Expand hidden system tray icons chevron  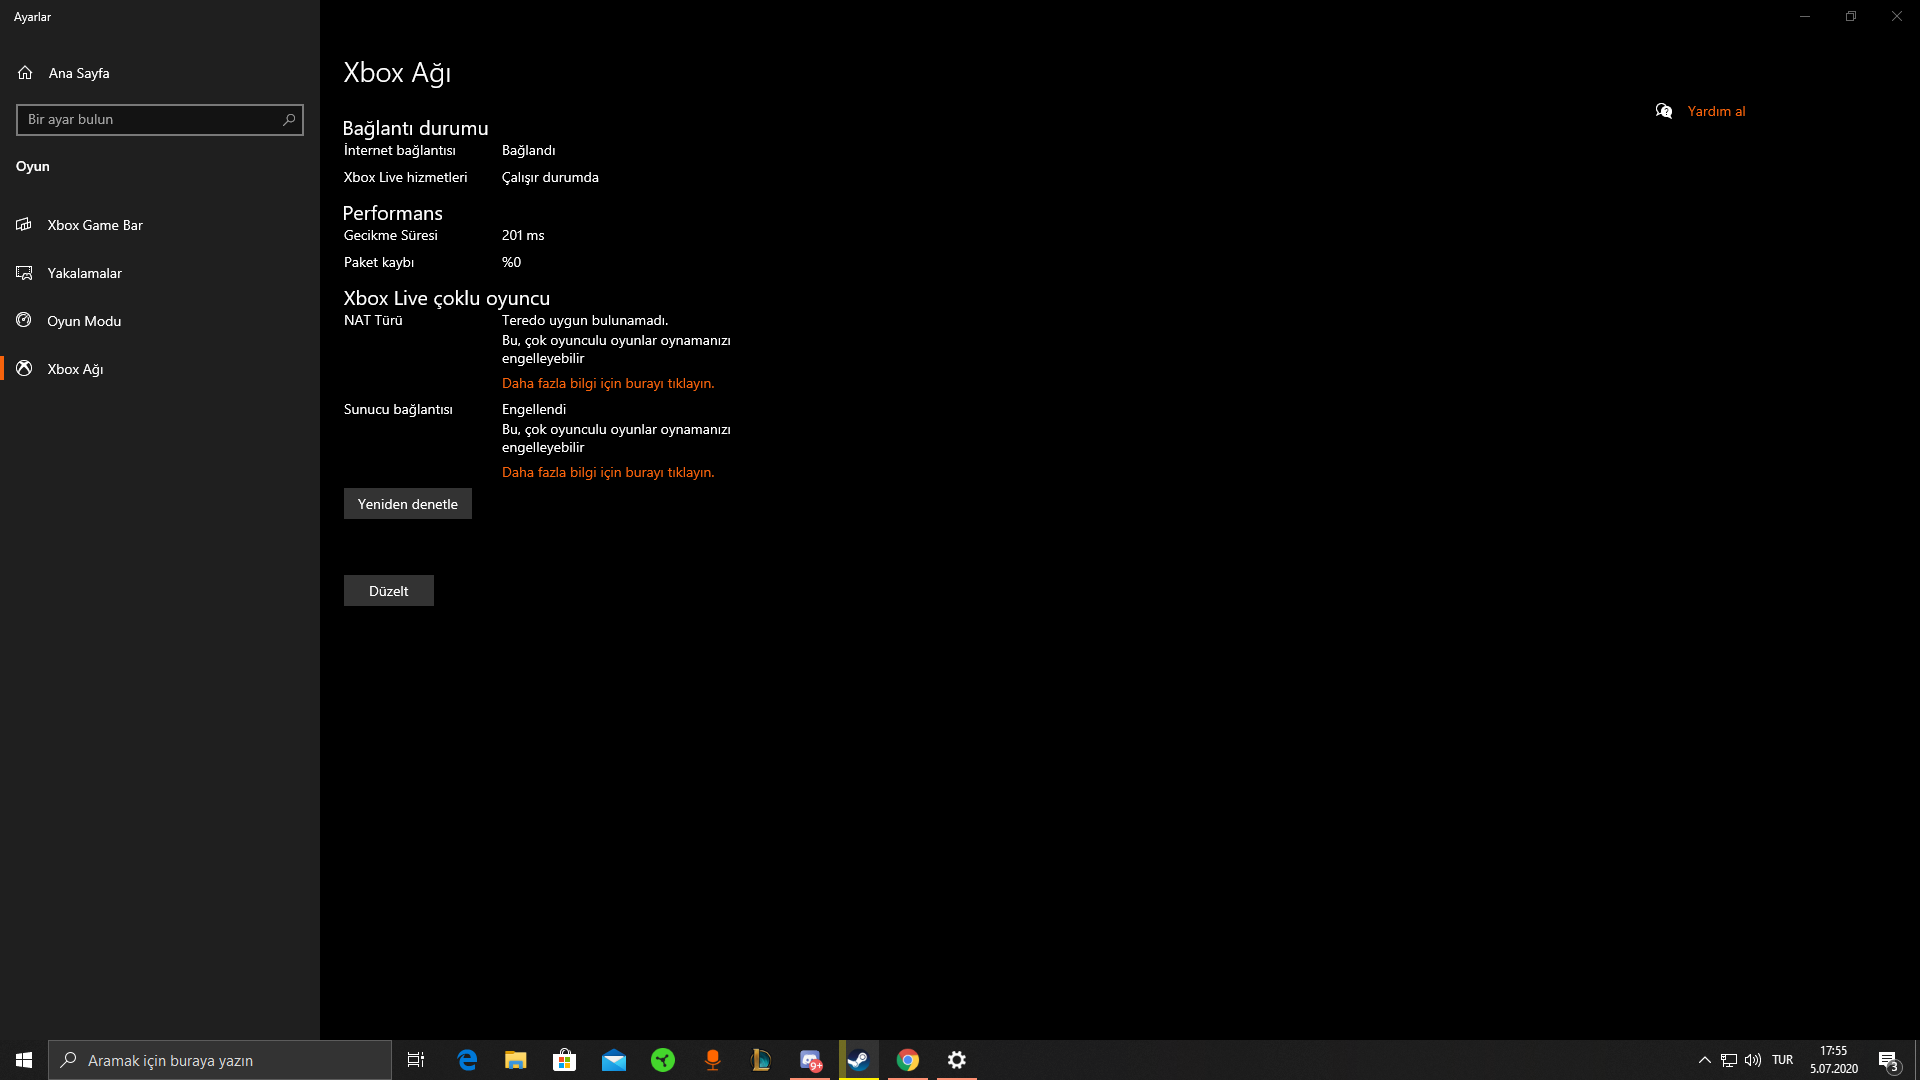[1704, 1060]
